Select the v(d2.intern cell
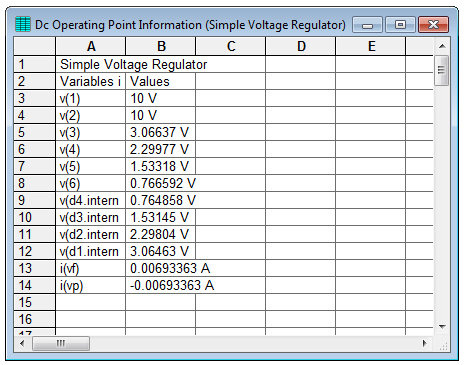The height and width of the screenshot is (365, 464). click(x=91, y=234)
